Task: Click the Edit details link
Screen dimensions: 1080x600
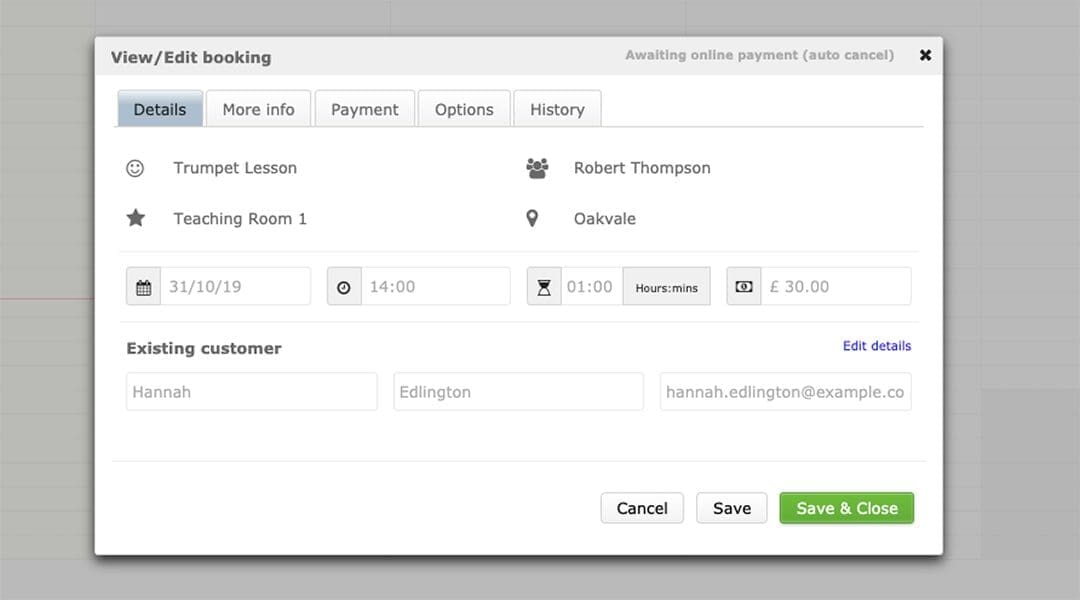Action: [877, 346]
